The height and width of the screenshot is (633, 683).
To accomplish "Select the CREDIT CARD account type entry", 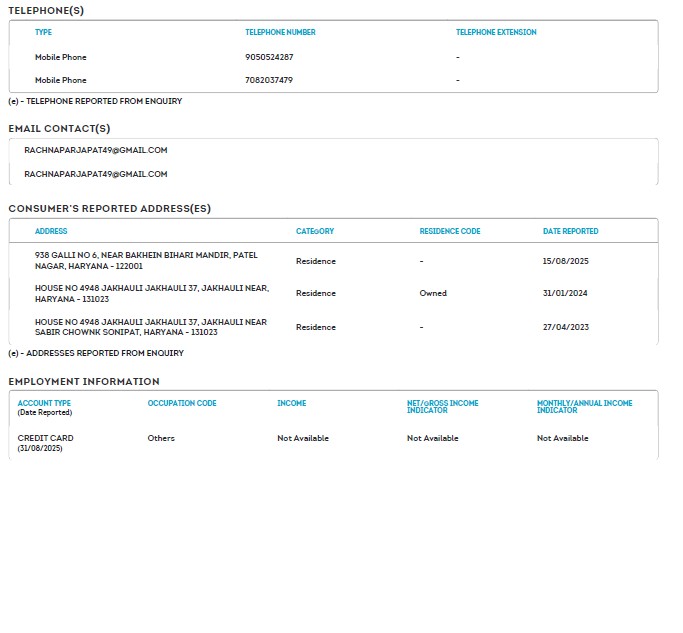I will [46, 438].
